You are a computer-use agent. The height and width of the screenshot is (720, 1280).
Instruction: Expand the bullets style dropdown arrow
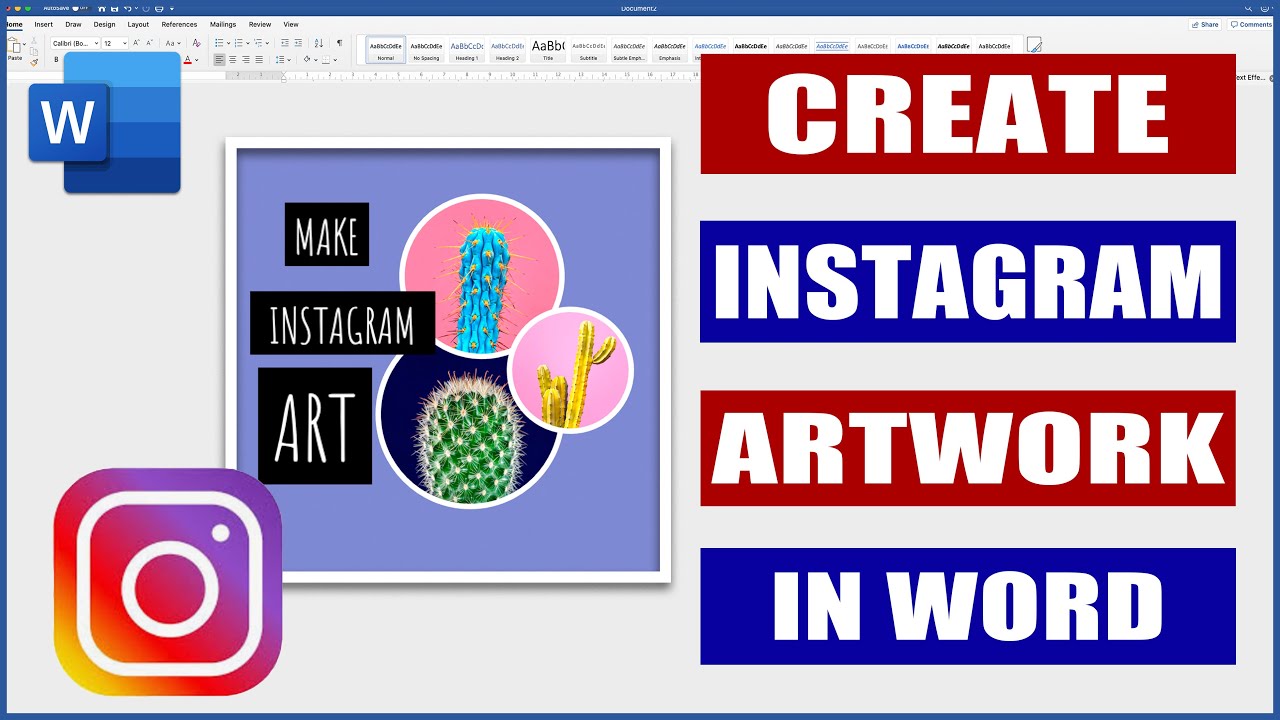[228, 43]
